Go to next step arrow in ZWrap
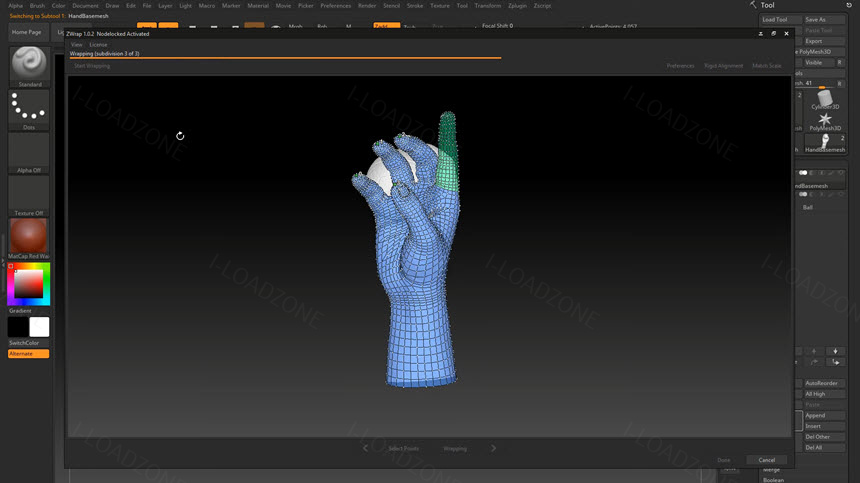Screen dimensions: 860x483 click(493, 448)
